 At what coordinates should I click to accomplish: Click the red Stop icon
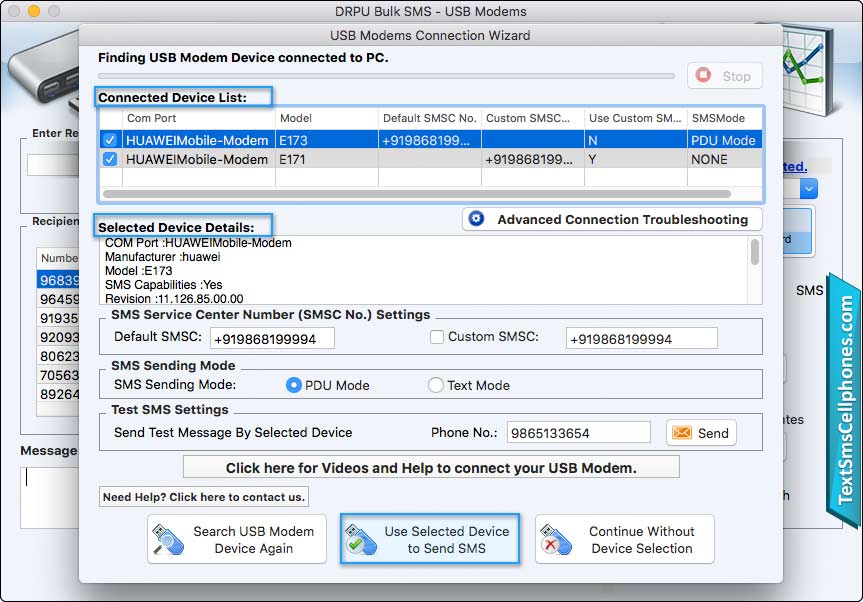pyautogui.click(x=703, y=75)
